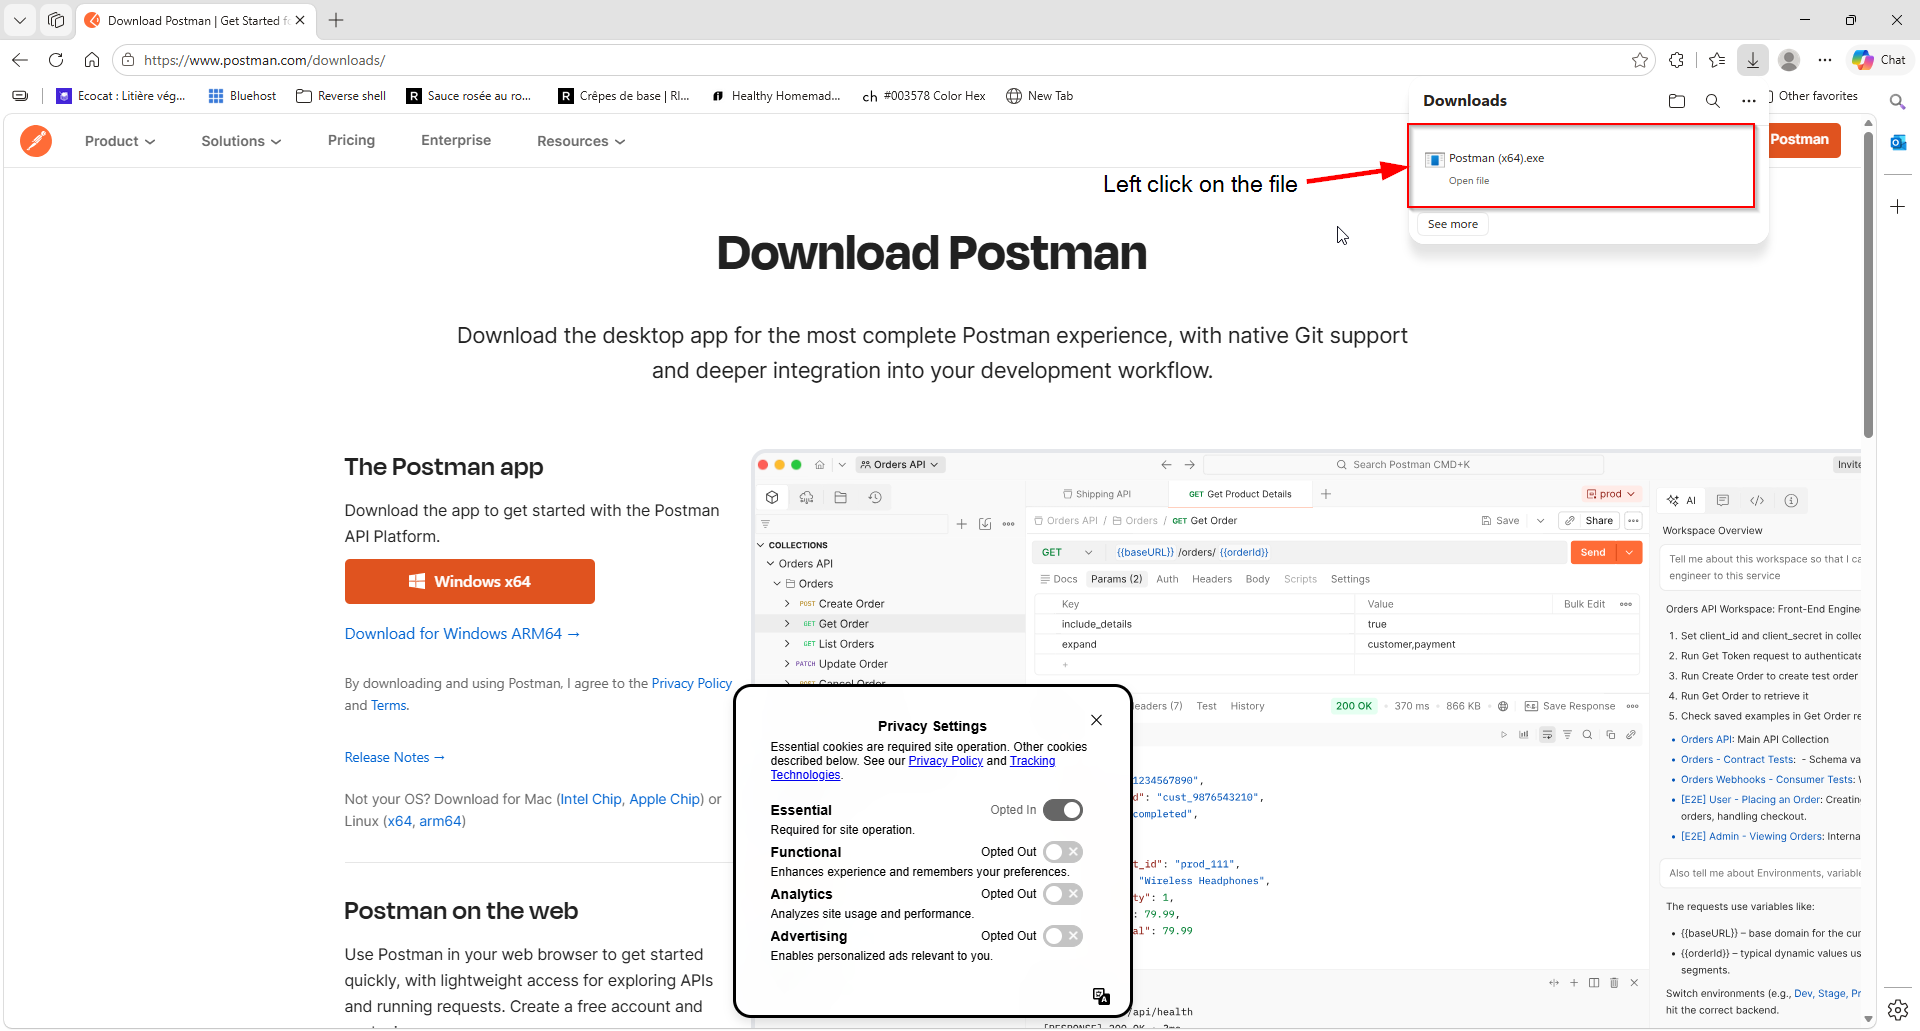Click translate icon in Privacy Settings dialog
Viewport: 1920px width, 1031px height.
coord(1101,996)
